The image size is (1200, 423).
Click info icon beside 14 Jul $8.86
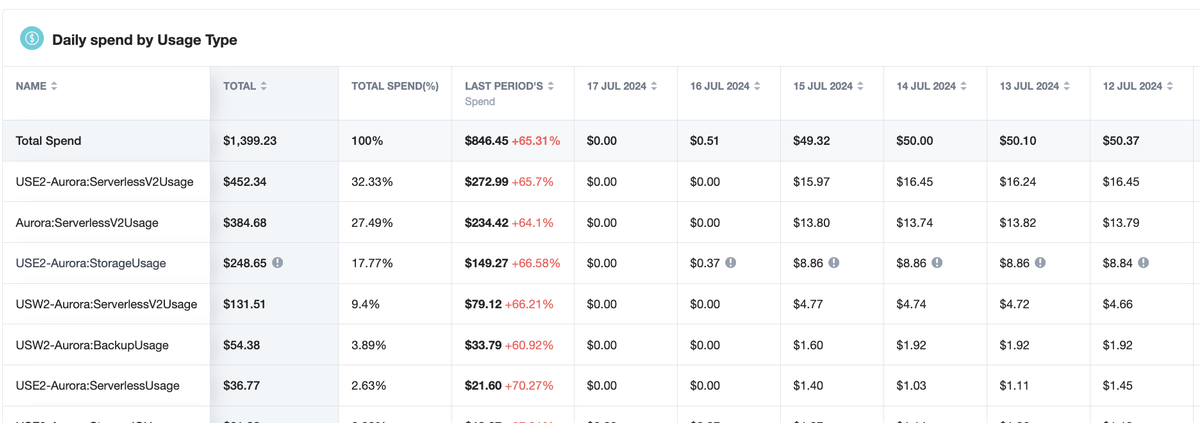pos(937,263)
